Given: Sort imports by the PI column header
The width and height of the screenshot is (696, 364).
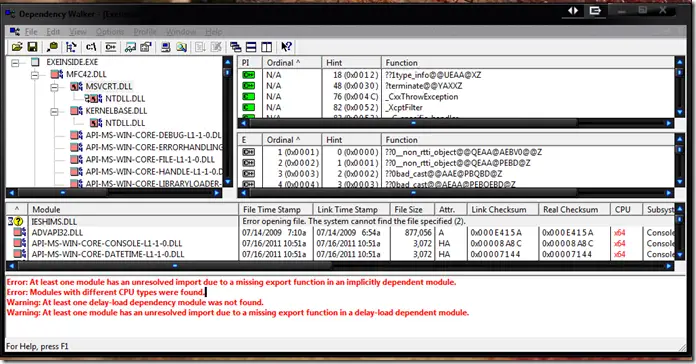Looking at the screenshot, I should click(x=250, y=63).
